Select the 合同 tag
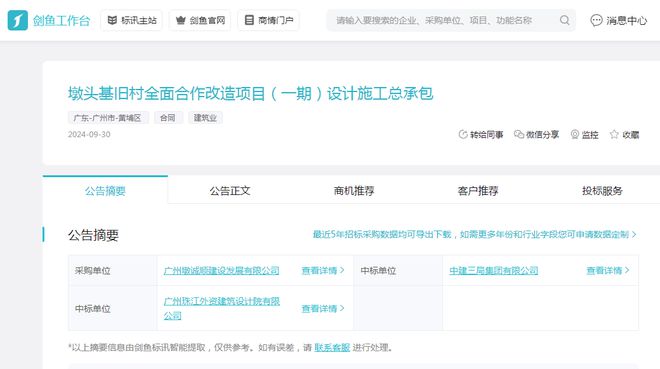 click(x=168, y=118)
